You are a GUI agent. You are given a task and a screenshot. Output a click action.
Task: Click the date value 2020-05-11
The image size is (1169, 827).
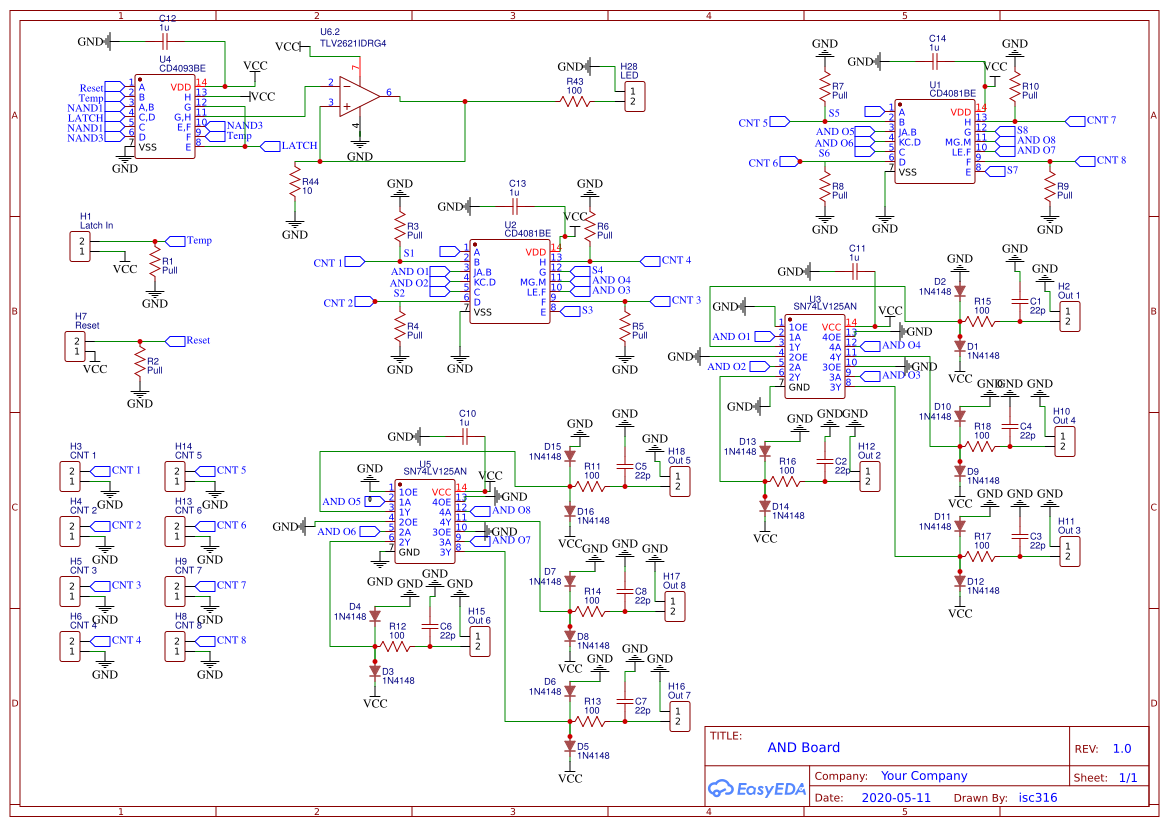896,797
